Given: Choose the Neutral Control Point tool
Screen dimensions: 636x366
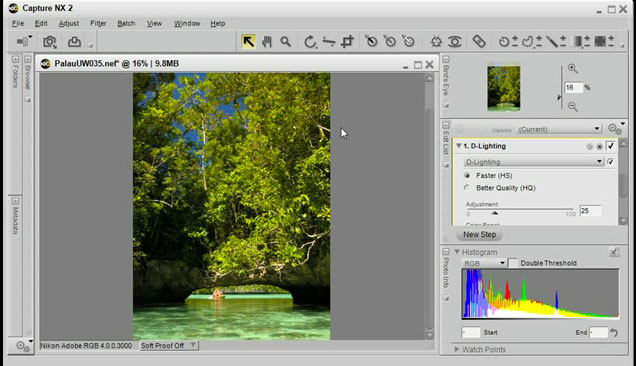Looking at the screenshot, I should tap(390, 41).
